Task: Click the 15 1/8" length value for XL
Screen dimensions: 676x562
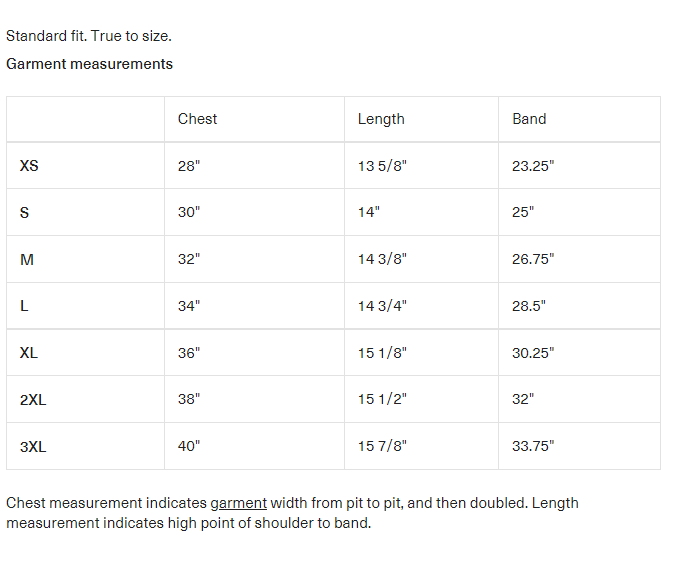Action: 382,353
